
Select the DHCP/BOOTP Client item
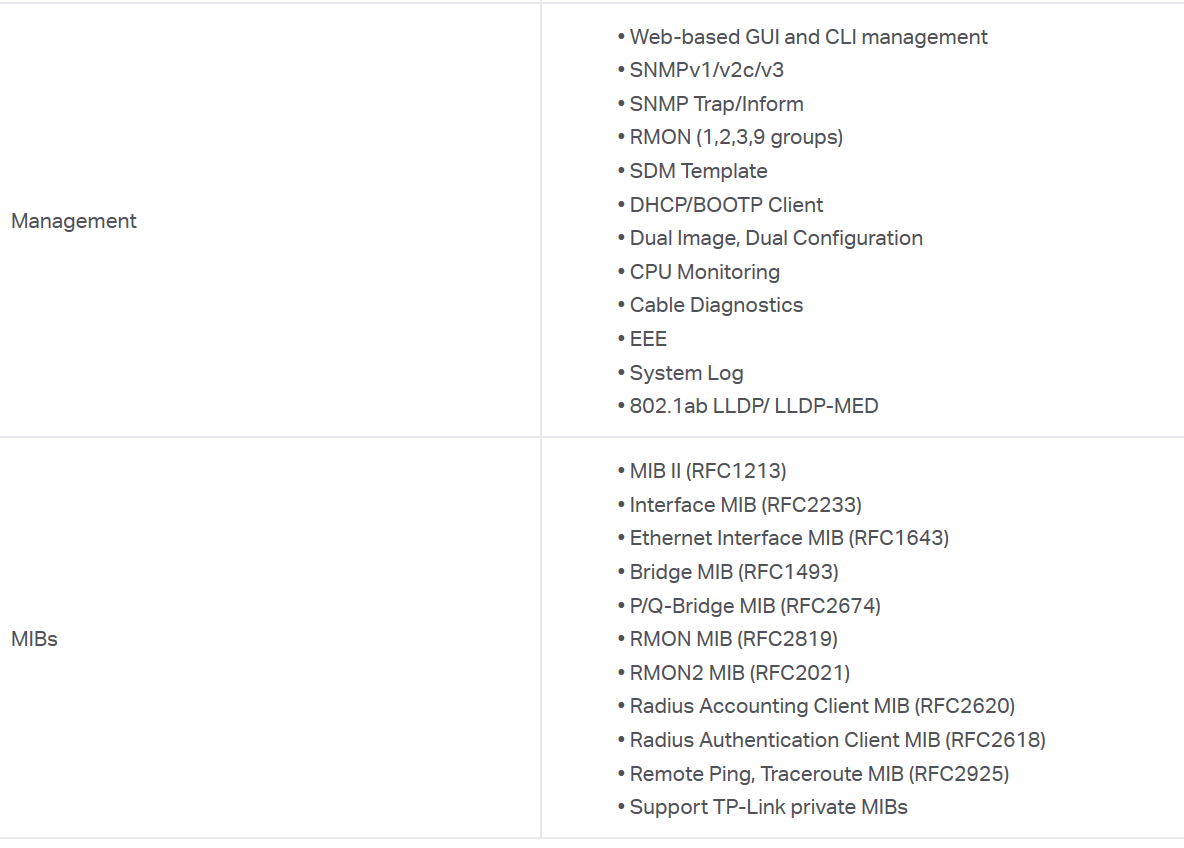(726, 205)
